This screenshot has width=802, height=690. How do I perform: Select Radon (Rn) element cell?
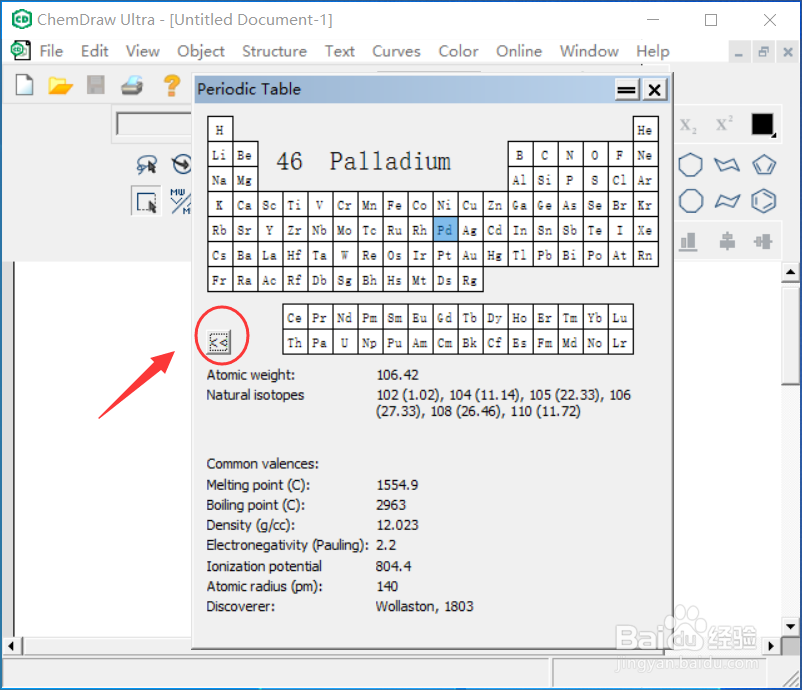[x=645, y=255]
